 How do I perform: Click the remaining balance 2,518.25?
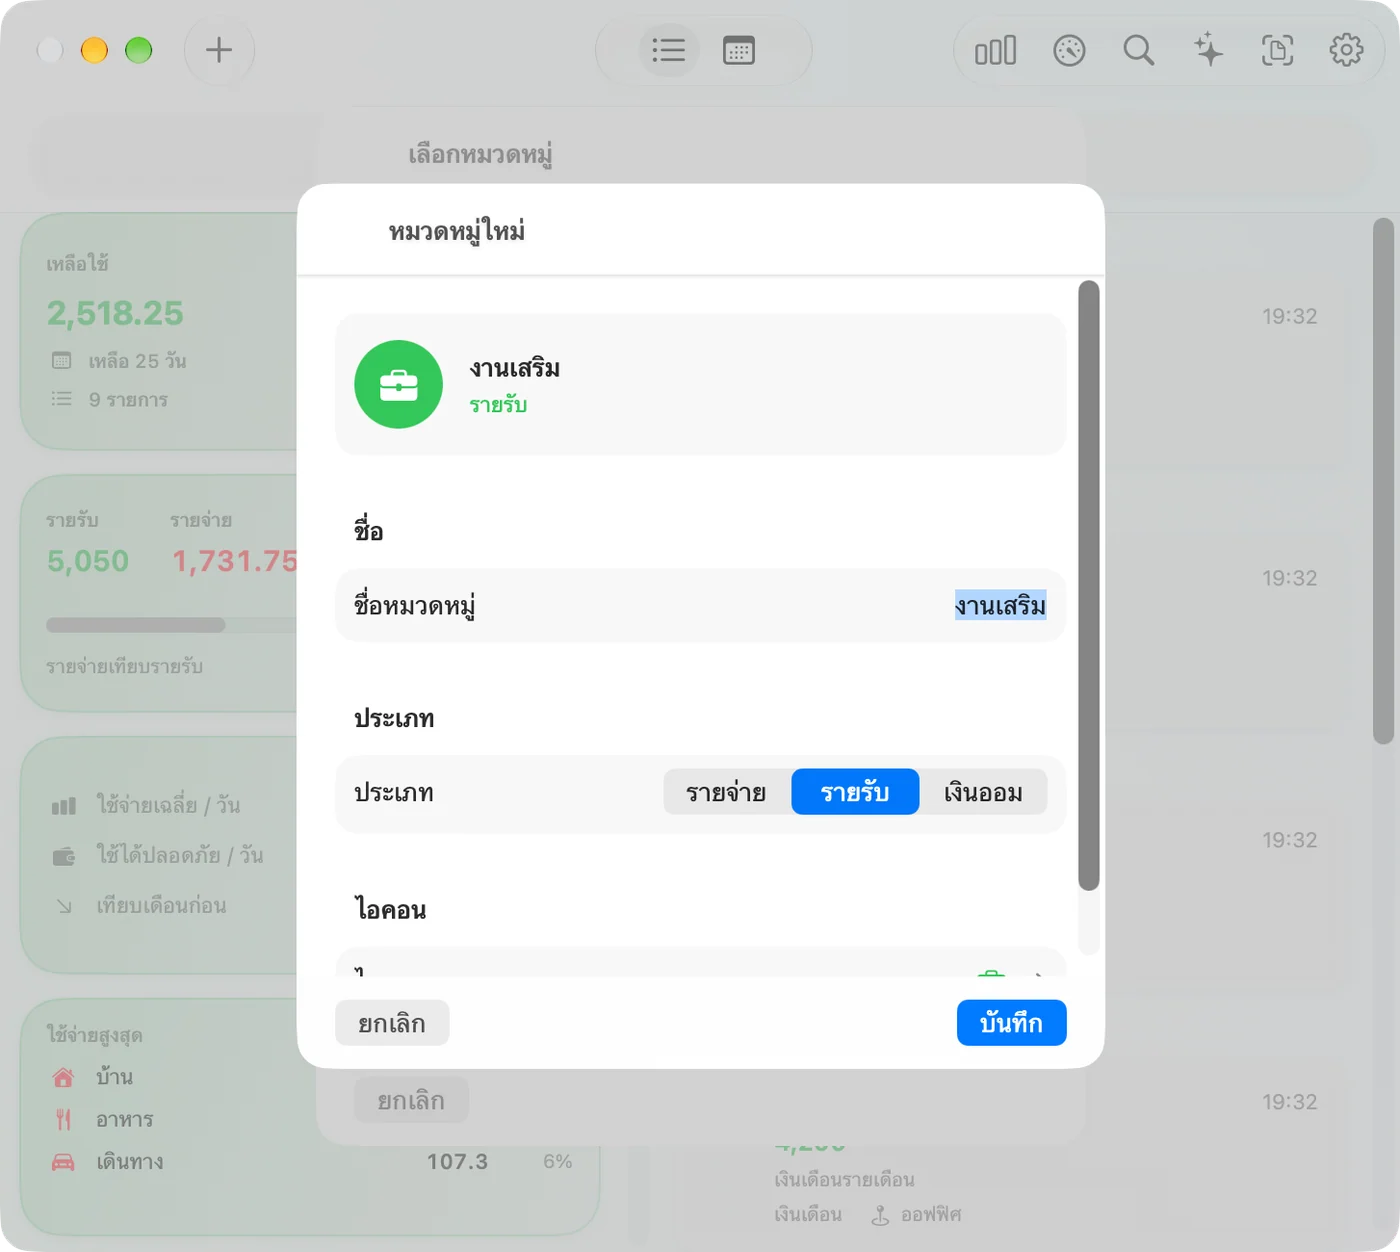115,314
